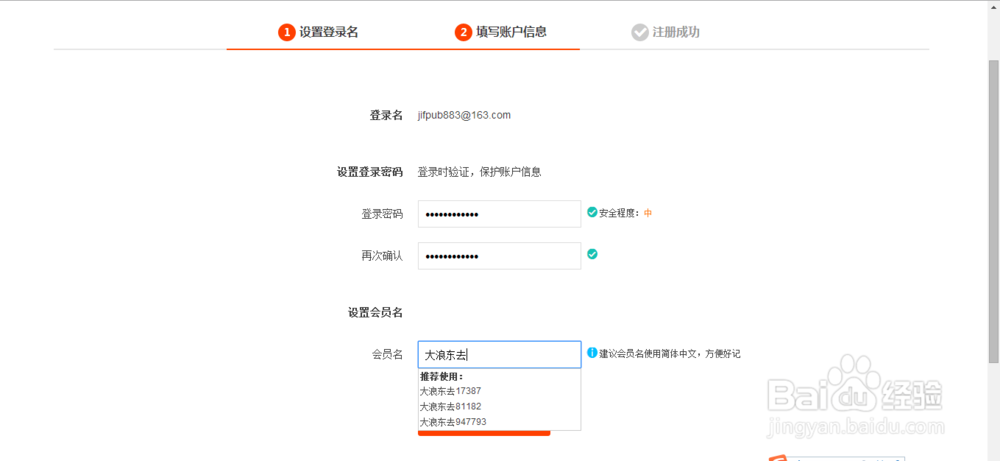Screen dimensions: 1000x461
Task: Click the orange step 2 number badge
Action: pyautogui.click(x=463, y=32)
